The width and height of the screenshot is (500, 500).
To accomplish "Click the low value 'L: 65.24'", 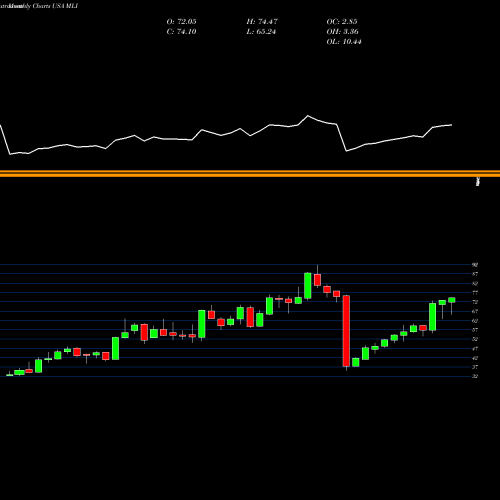I will (x=261, y=32).
